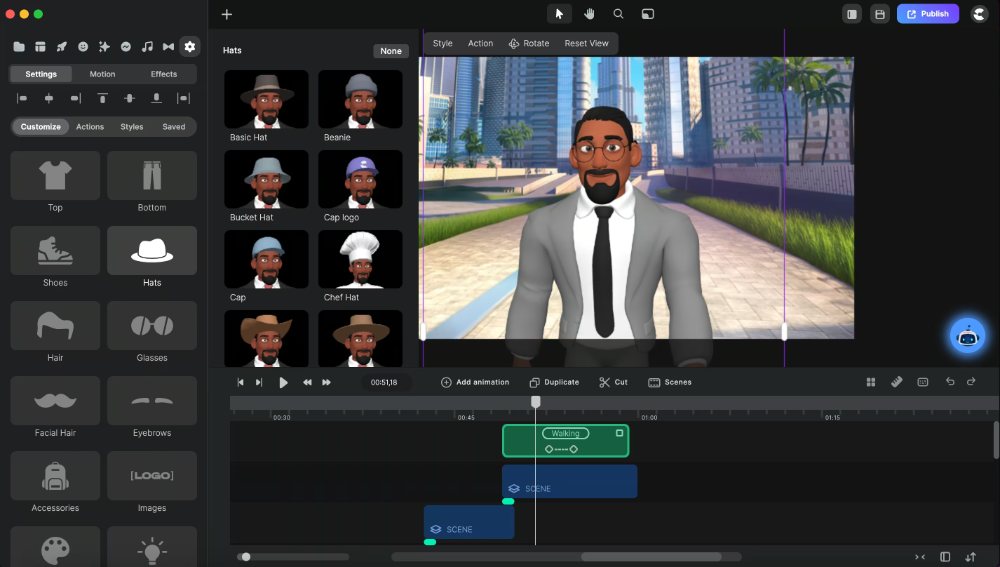Undo the last timeline action
1000x567 pixels.
tap(950, 381)
